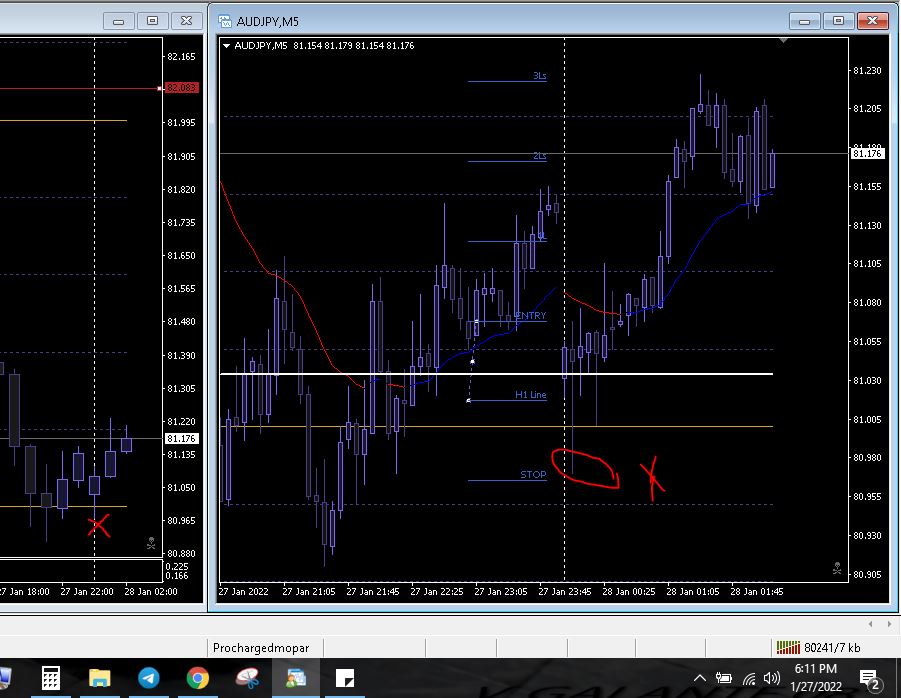Select the STOP level label

tap(533, 475)
